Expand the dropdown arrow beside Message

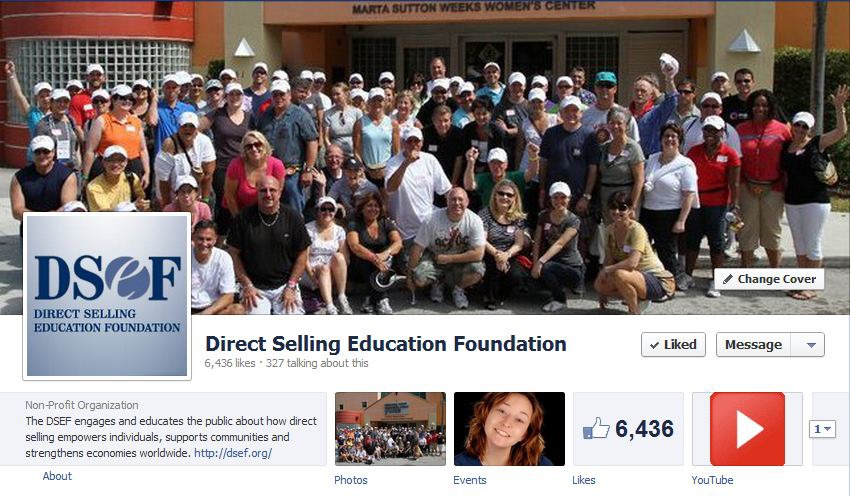811,345
